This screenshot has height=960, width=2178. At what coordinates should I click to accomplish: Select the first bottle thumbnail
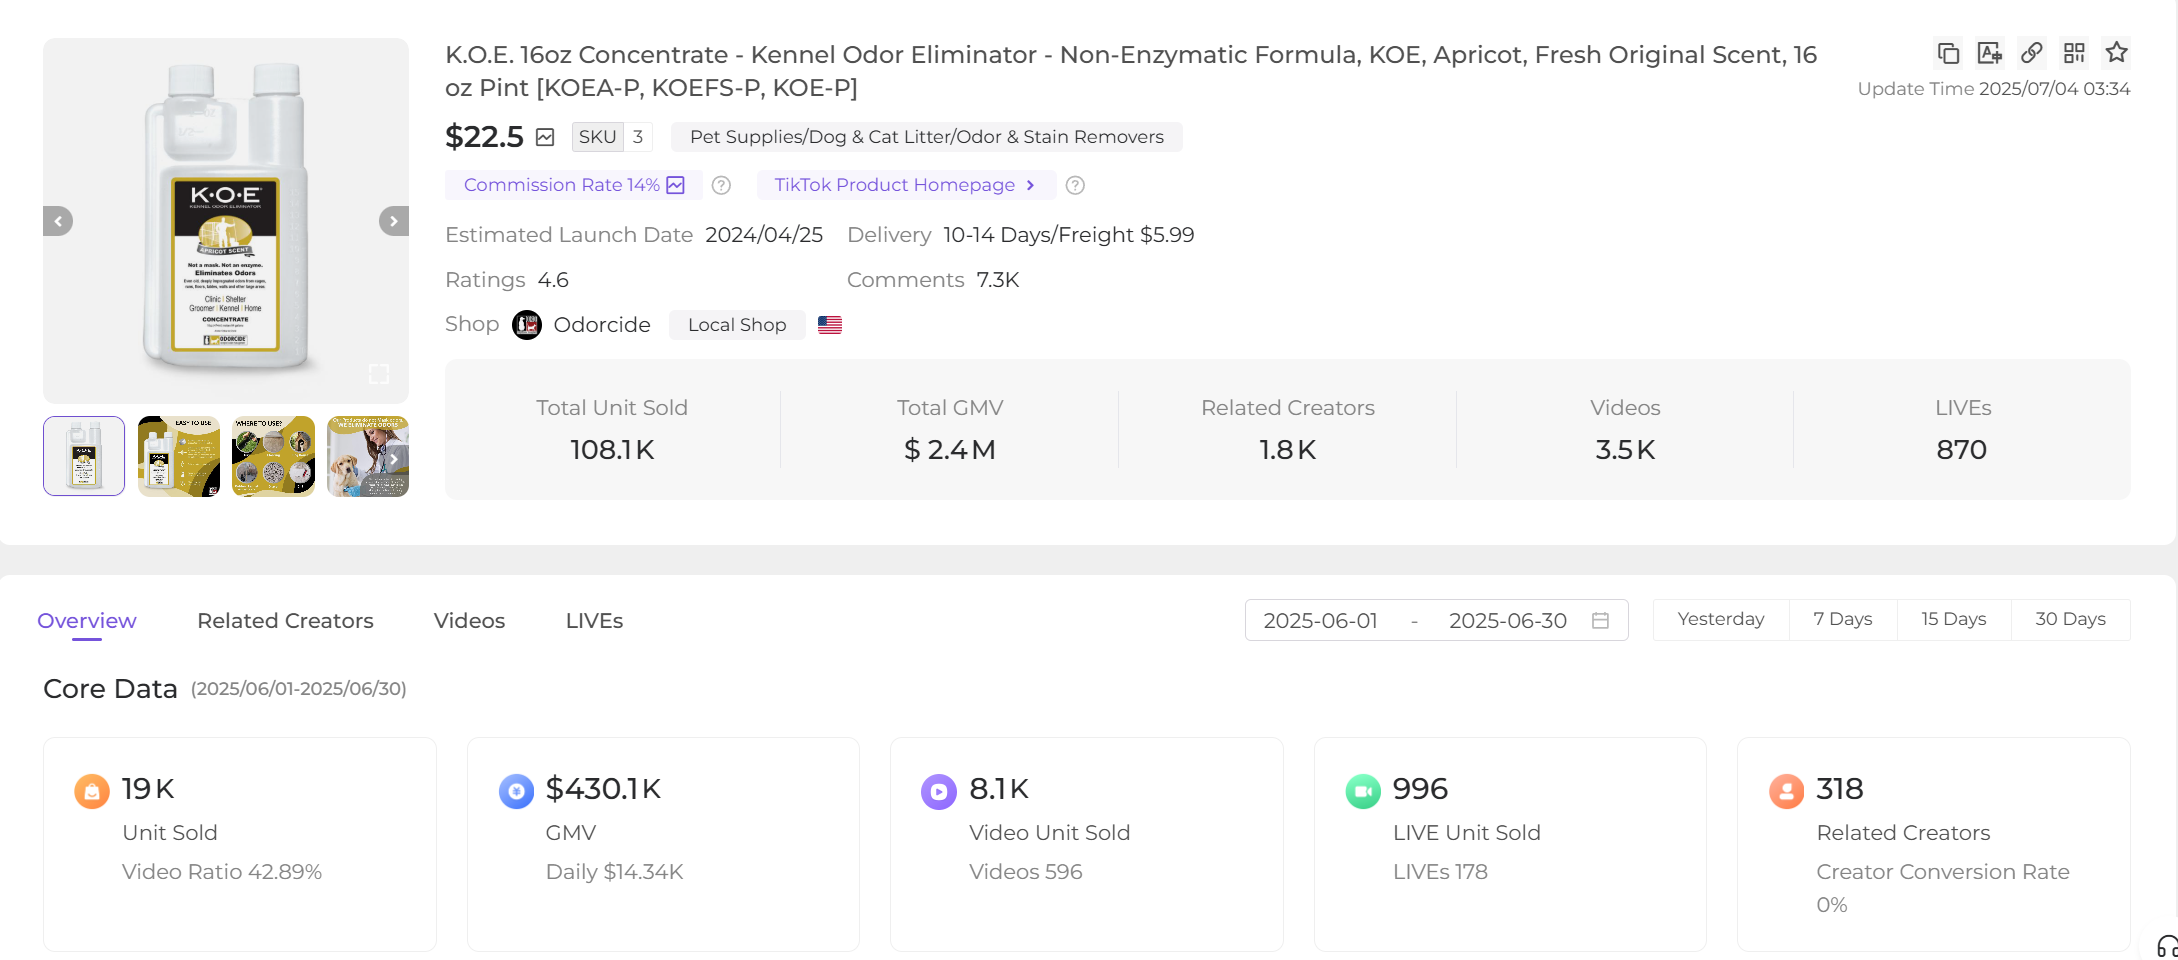click(x=84, y=456)
